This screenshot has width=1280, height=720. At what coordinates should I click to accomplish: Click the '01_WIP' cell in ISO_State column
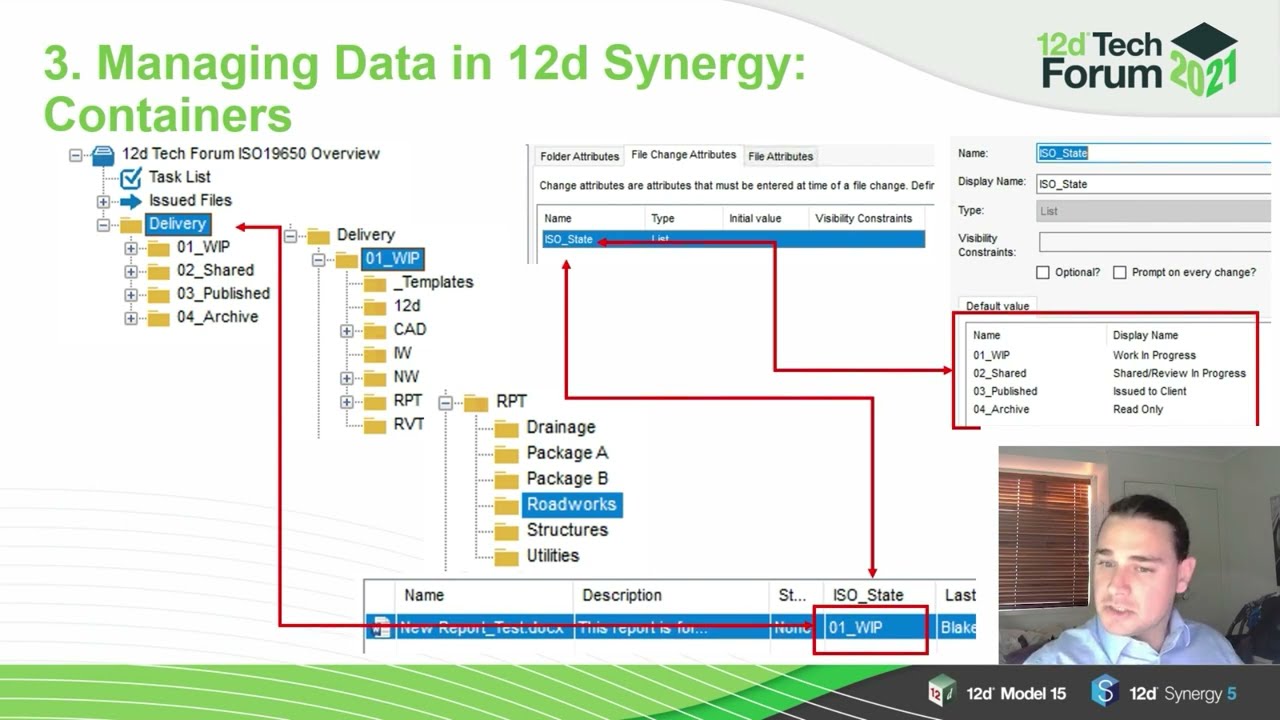[871, 628]
